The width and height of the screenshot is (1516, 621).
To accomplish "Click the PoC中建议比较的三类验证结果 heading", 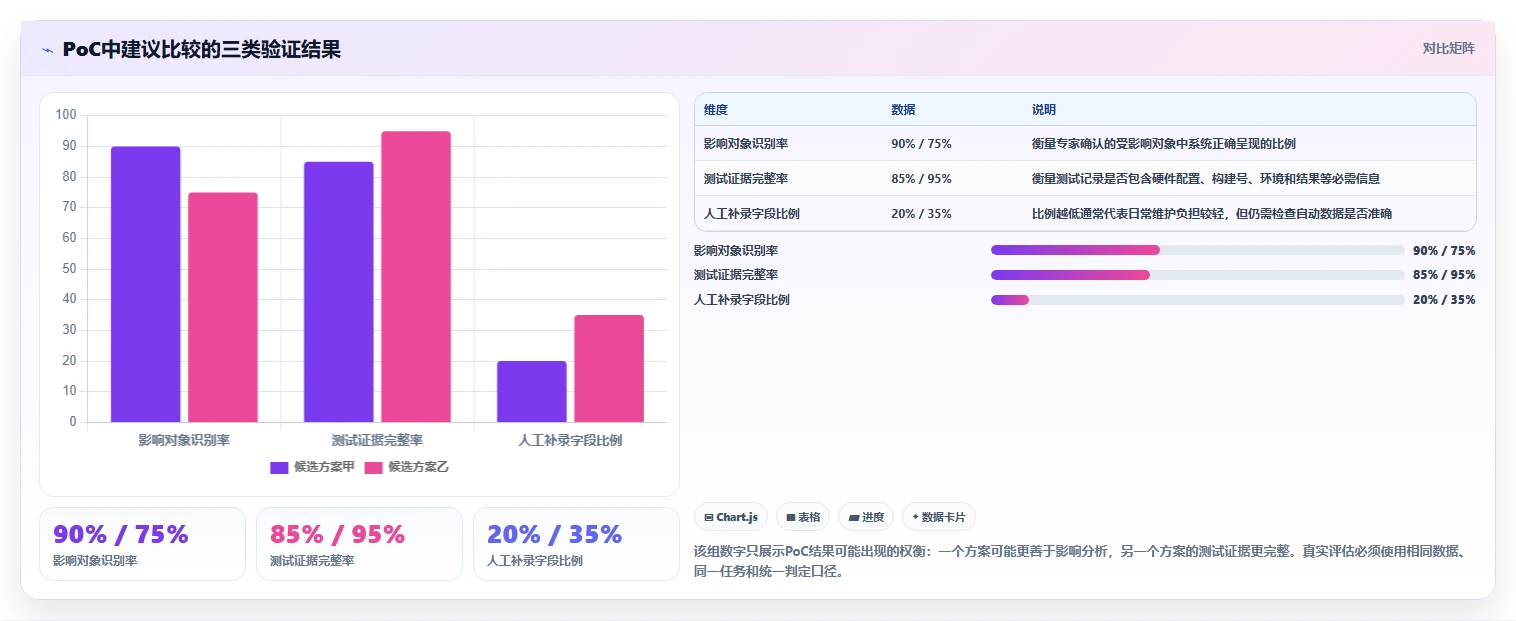I will click(201, 49).
